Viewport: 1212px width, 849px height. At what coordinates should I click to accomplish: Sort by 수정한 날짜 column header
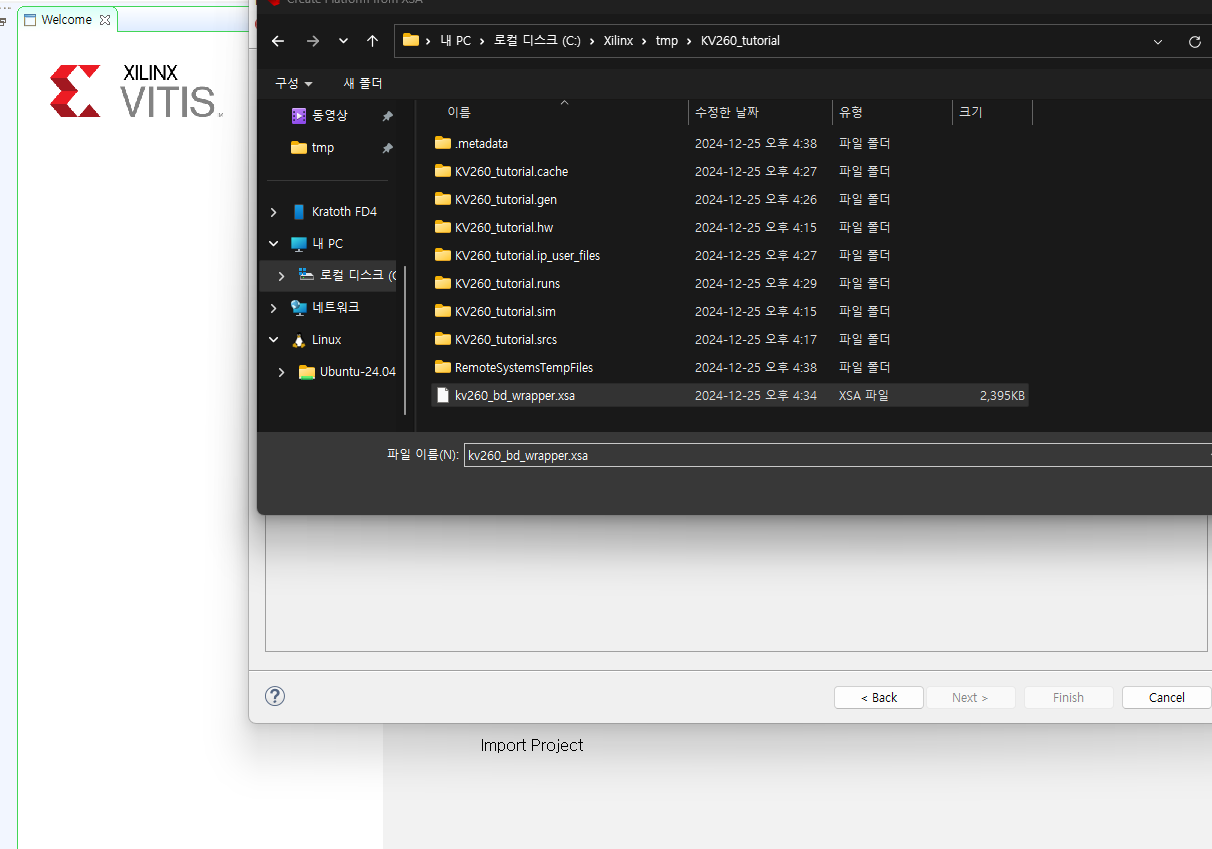pos(725,112)
